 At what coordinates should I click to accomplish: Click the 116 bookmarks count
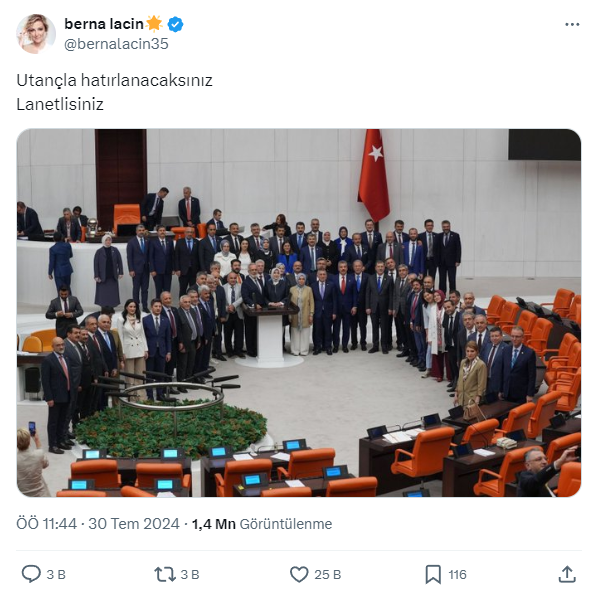(457, 575)
